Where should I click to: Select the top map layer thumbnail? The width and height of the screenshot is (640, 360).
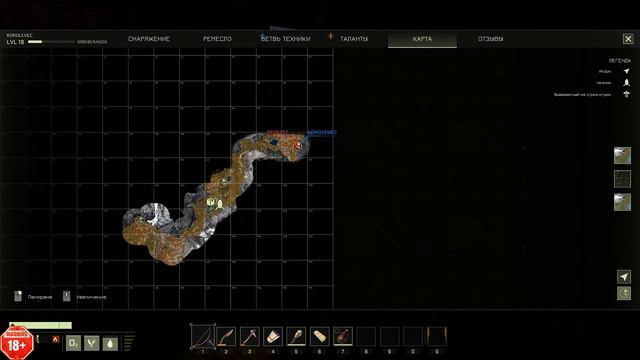[622, 156]
